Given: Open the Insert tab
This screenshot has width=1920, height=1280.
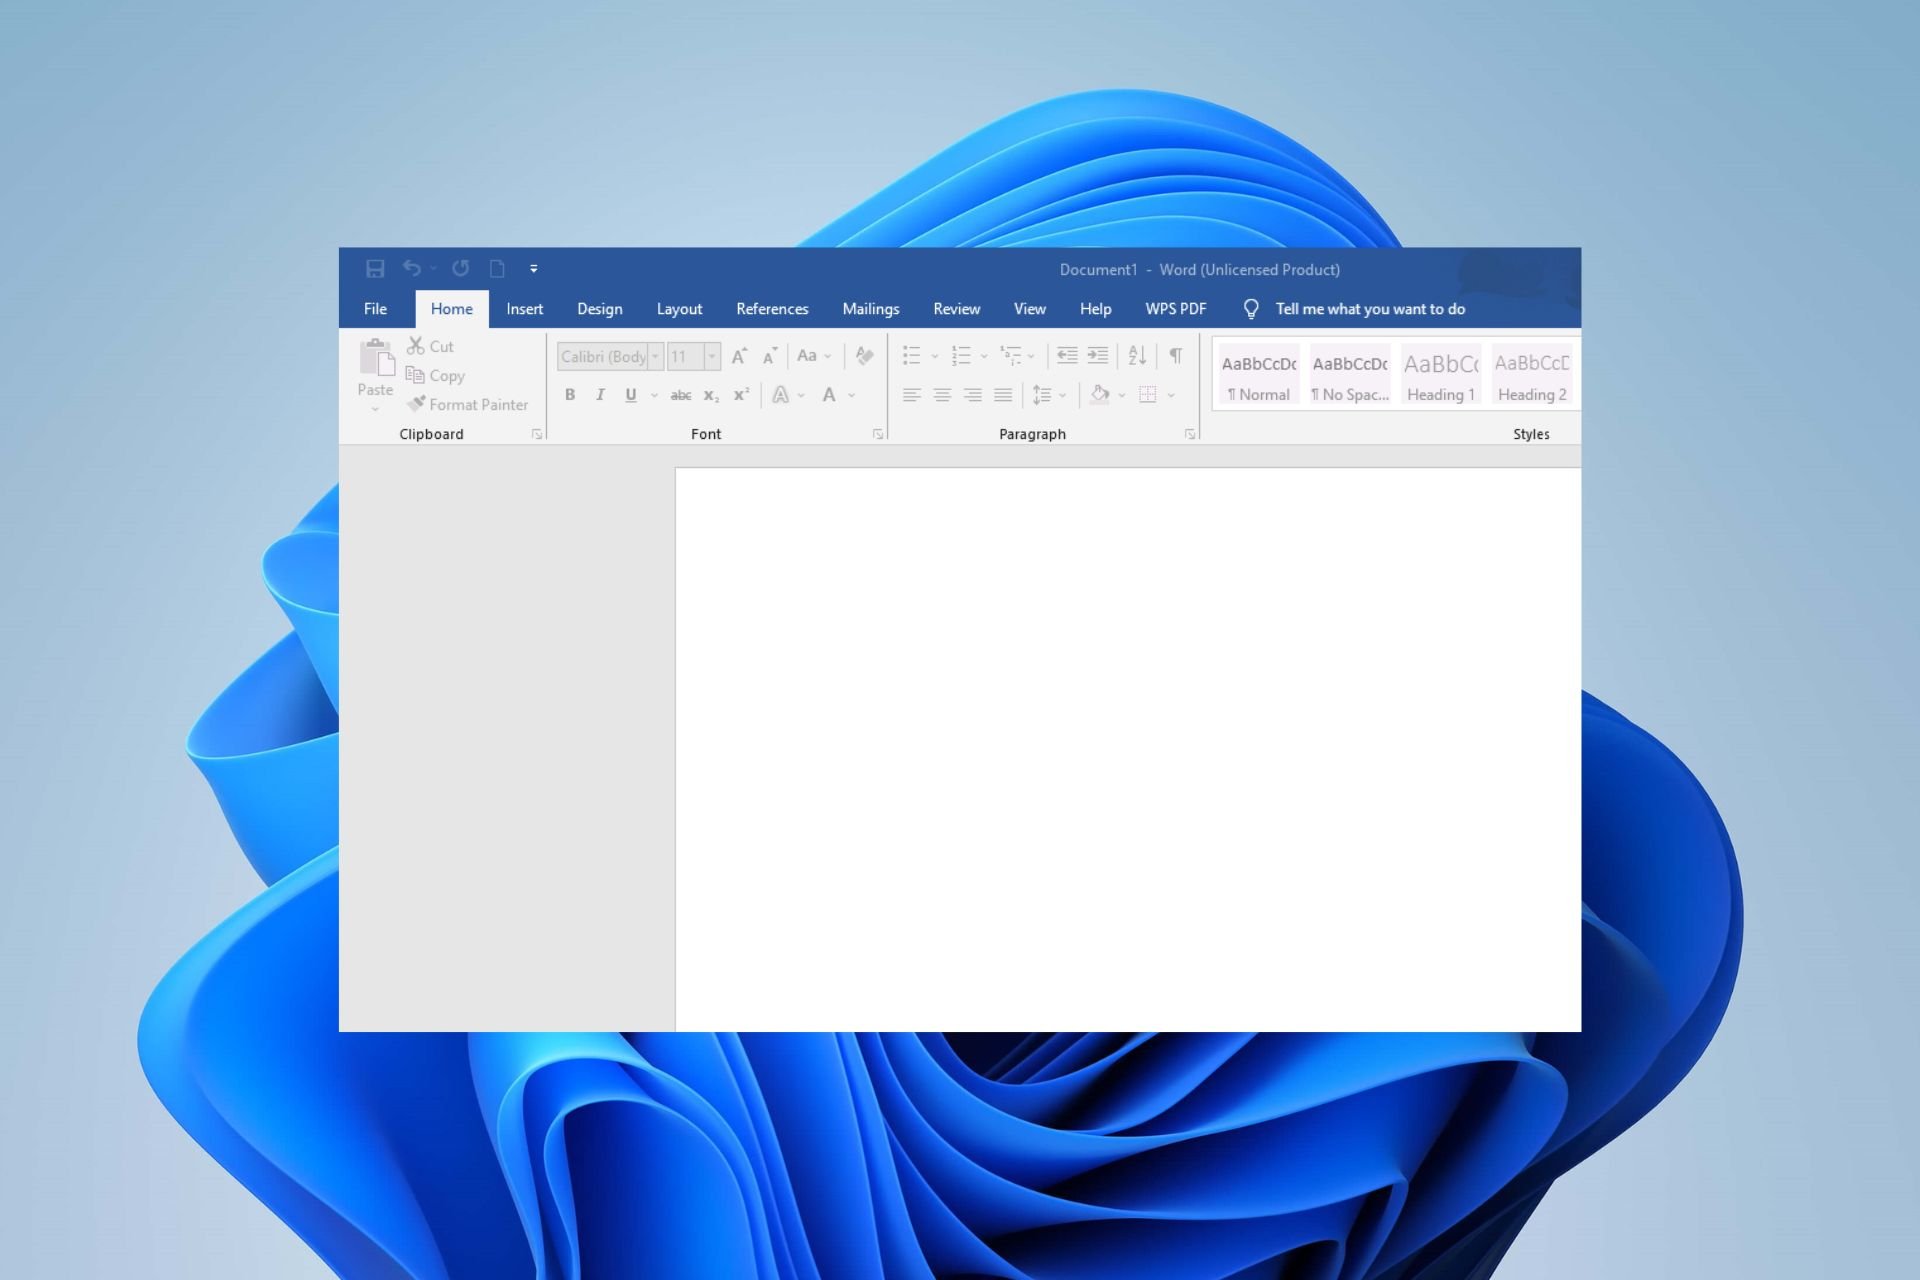Looking at the screenshot, I should tap(524, 309).
